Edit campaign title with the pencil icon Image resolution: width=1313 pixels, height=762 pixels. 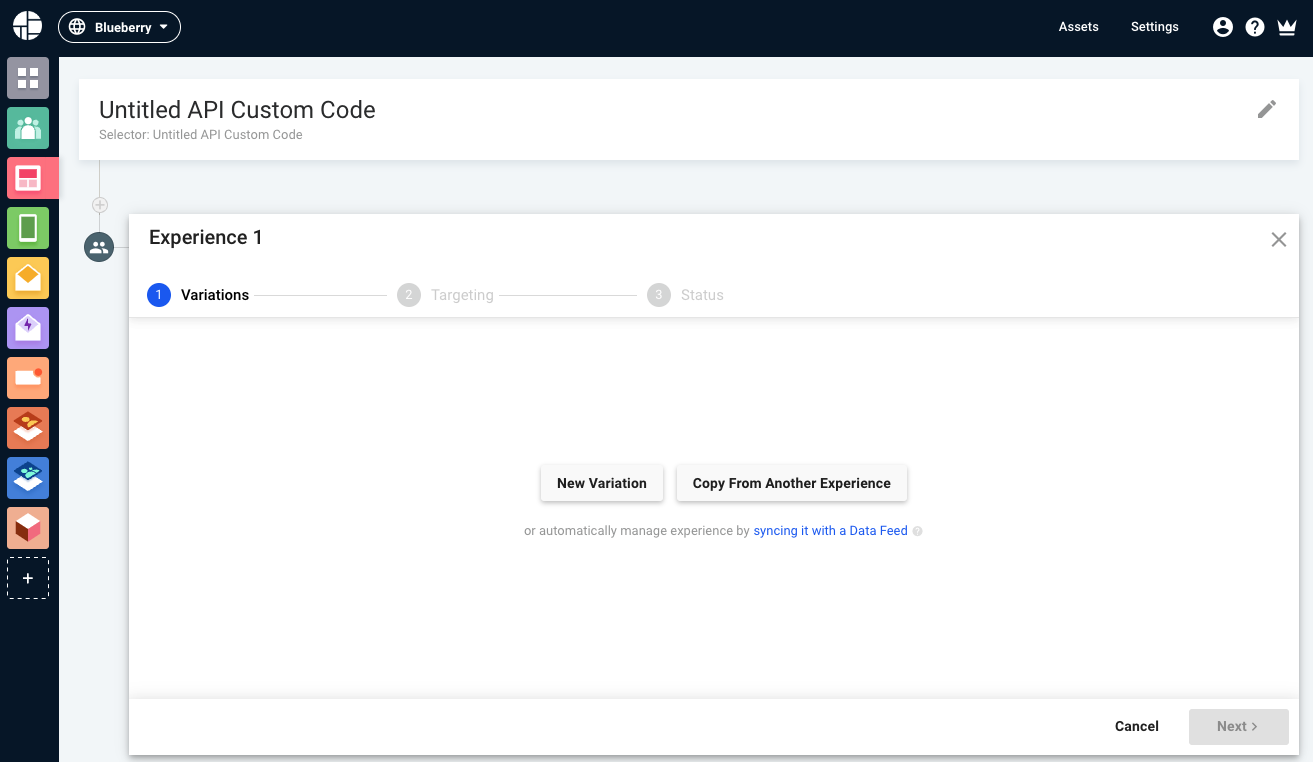(x=1266, y=109)
